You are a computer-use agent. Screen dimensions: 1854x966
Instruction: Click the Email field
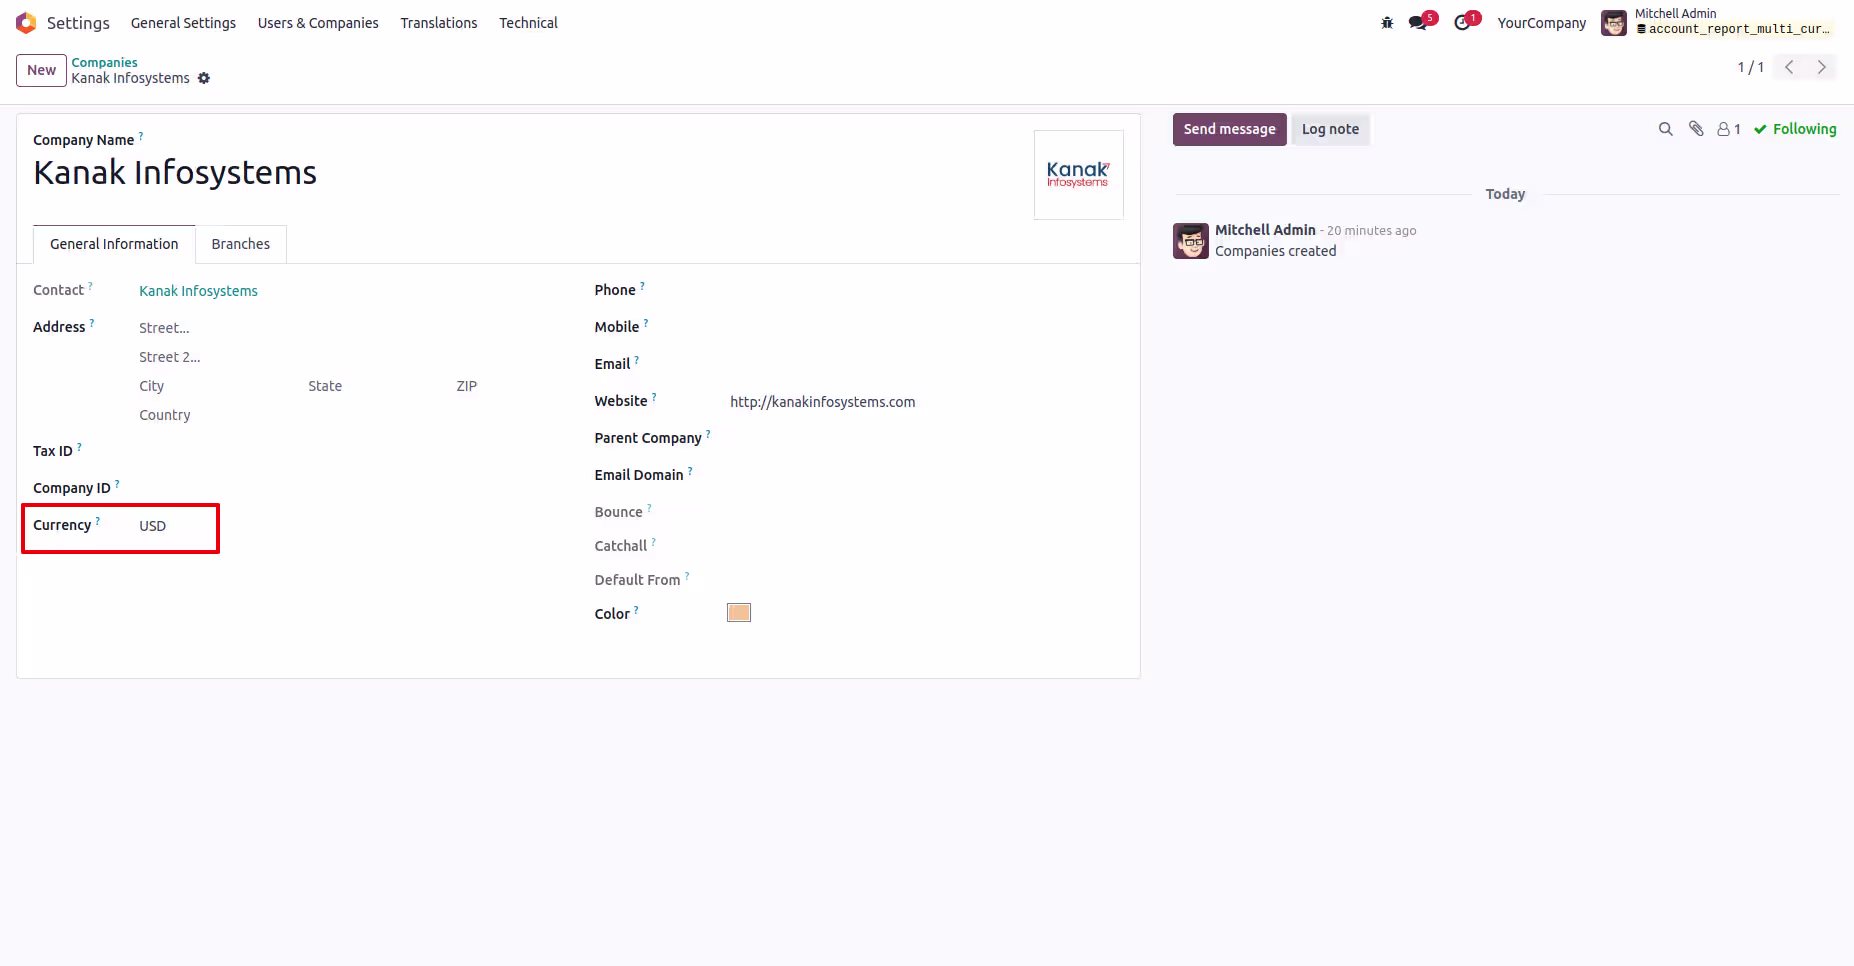925,364
